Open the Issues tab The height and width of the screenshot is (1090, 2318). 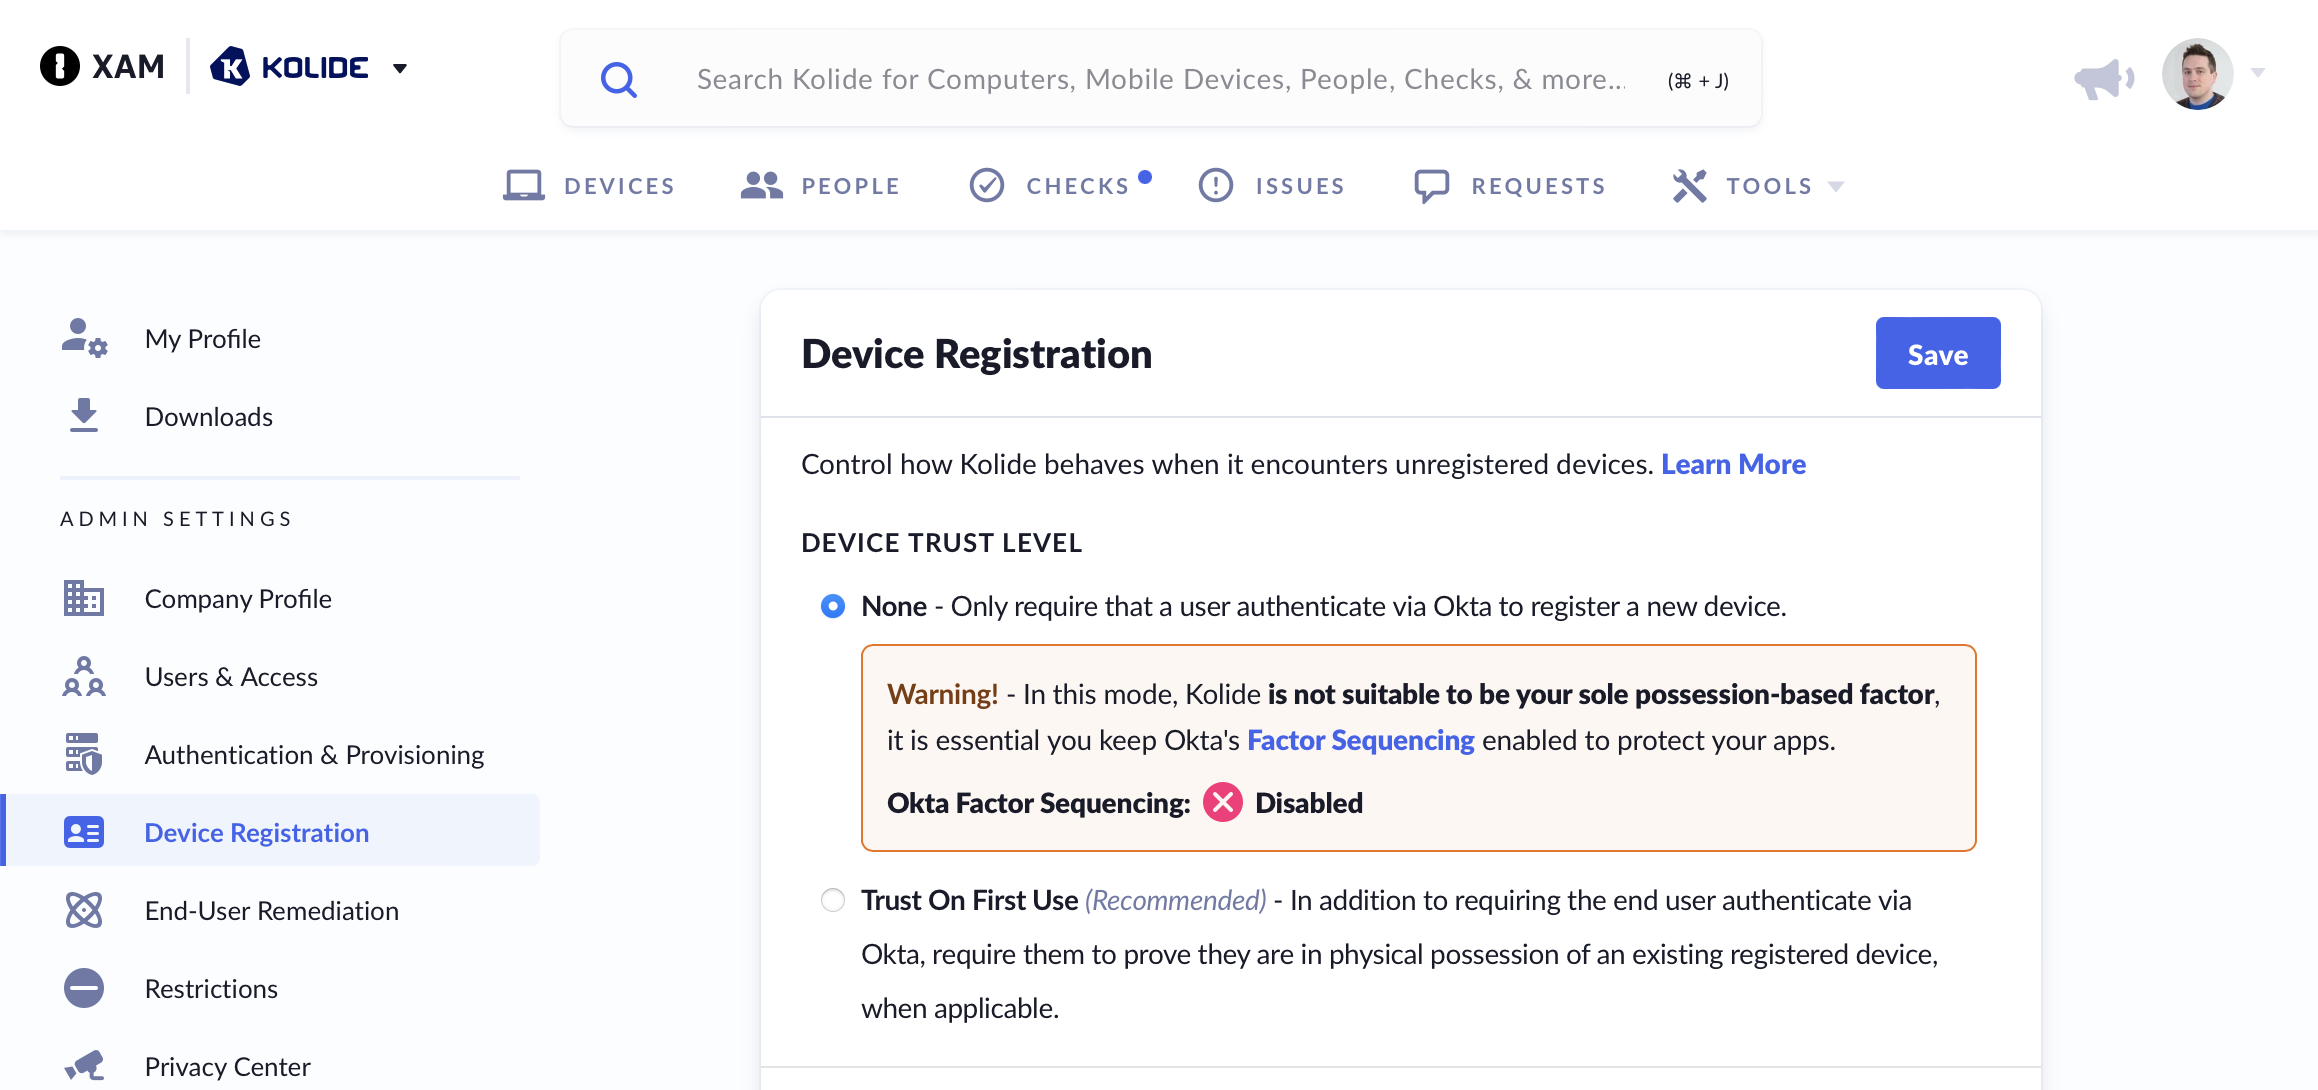1271,186
